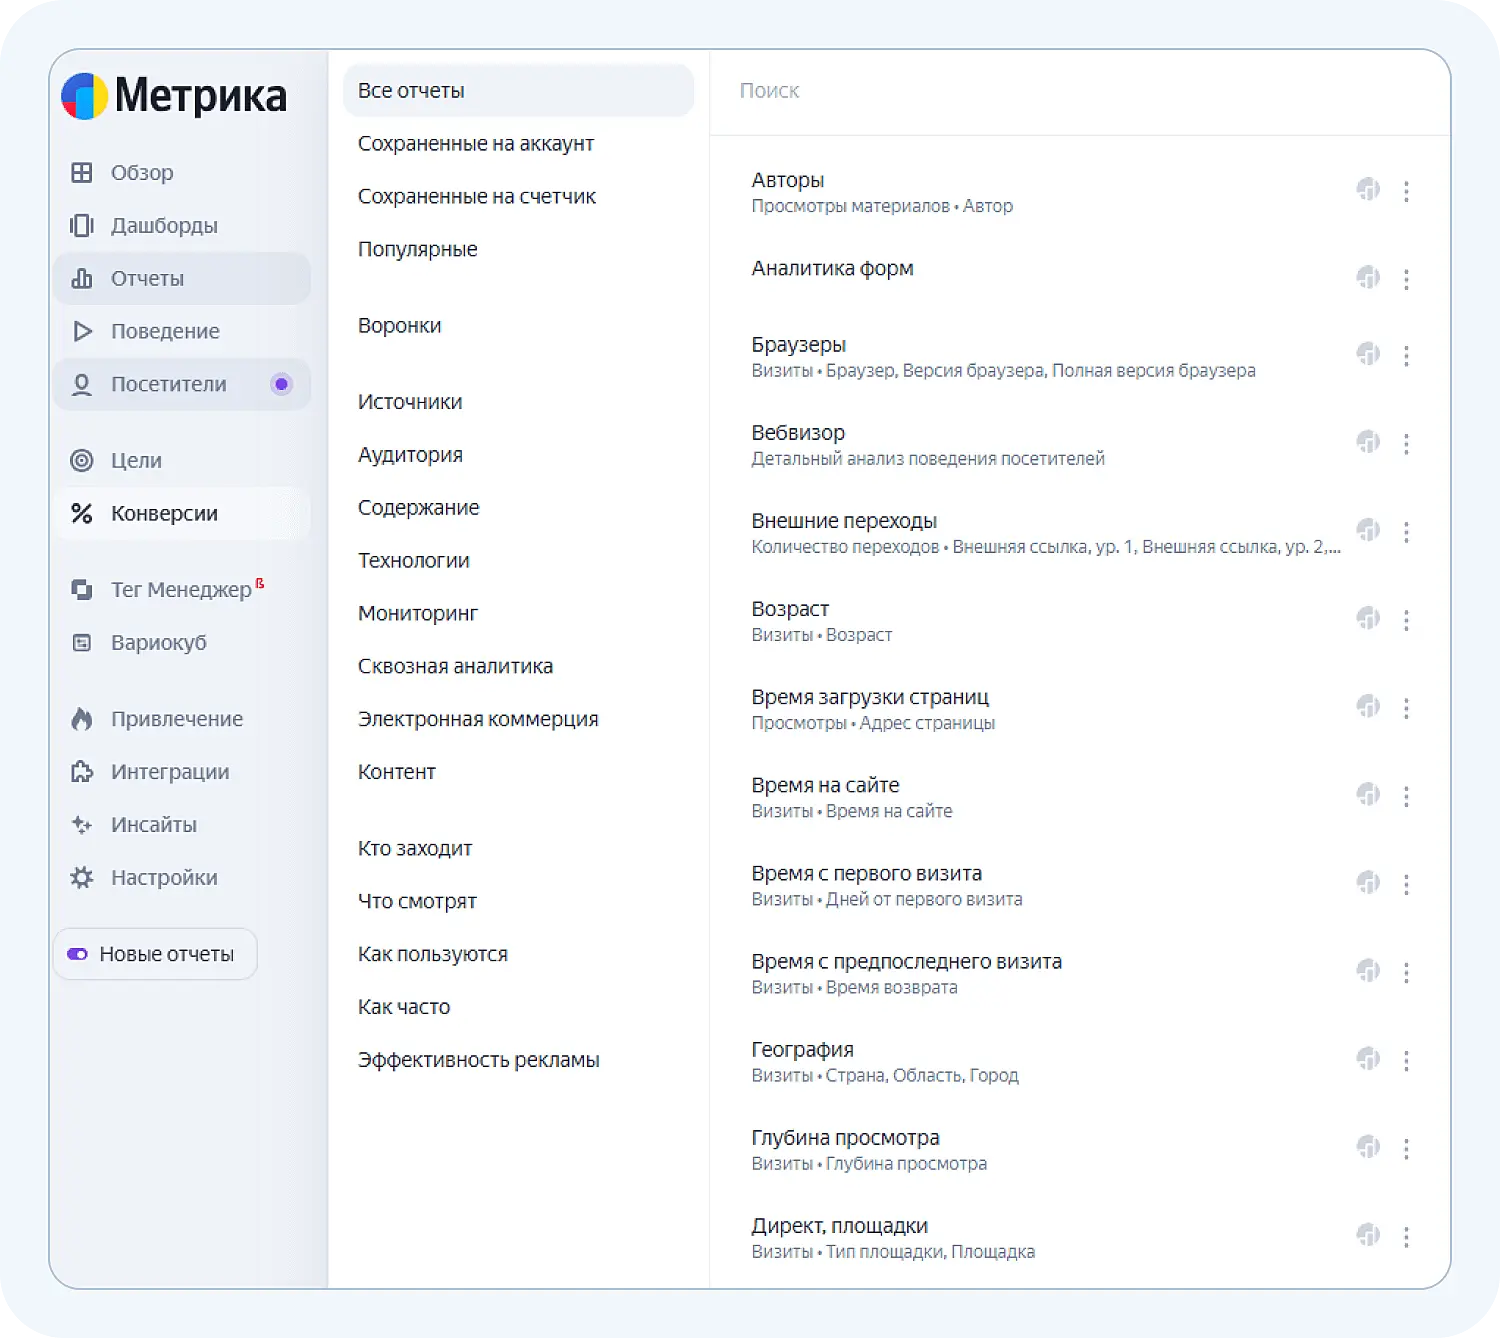This screenshot has width=1500, height=1338.
Task: Open Сохраненные на аккаунт reports
Action: (x=476, y=144)
